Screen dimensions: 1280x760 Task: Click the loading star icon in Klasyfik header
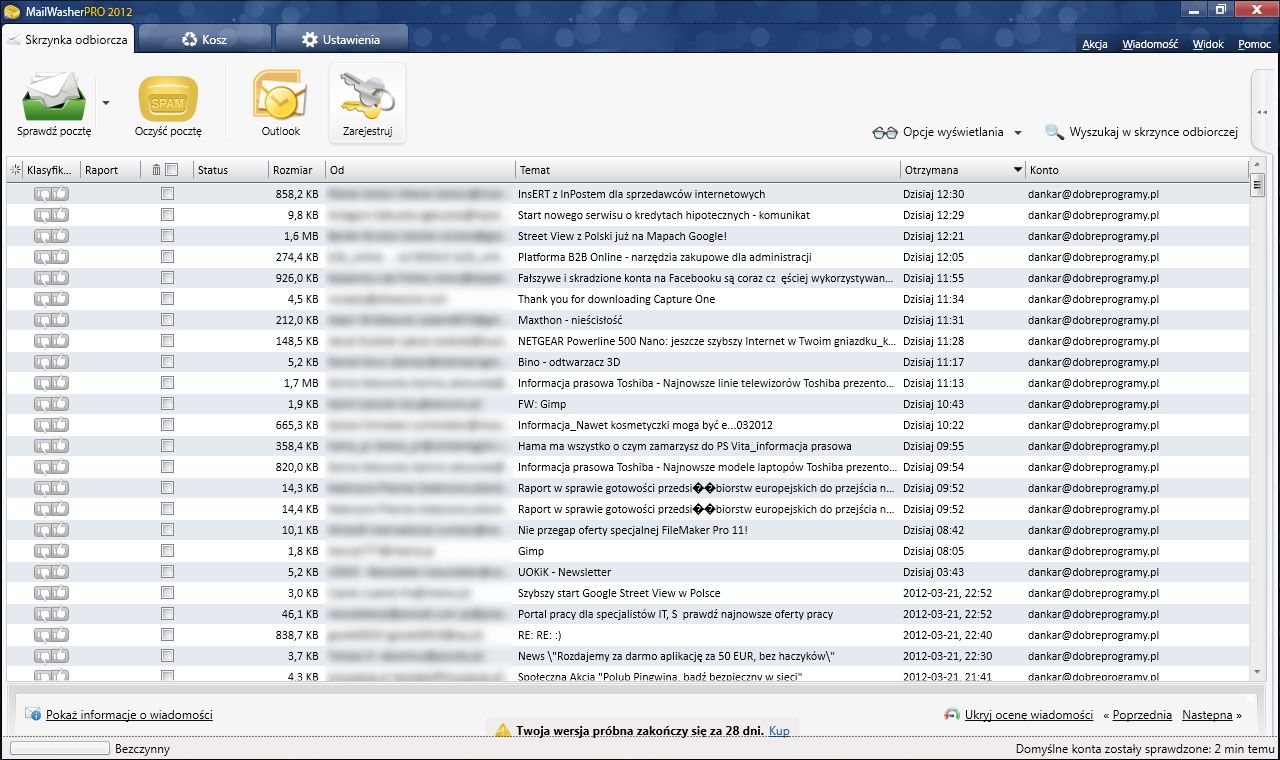(x=15, y=170)
